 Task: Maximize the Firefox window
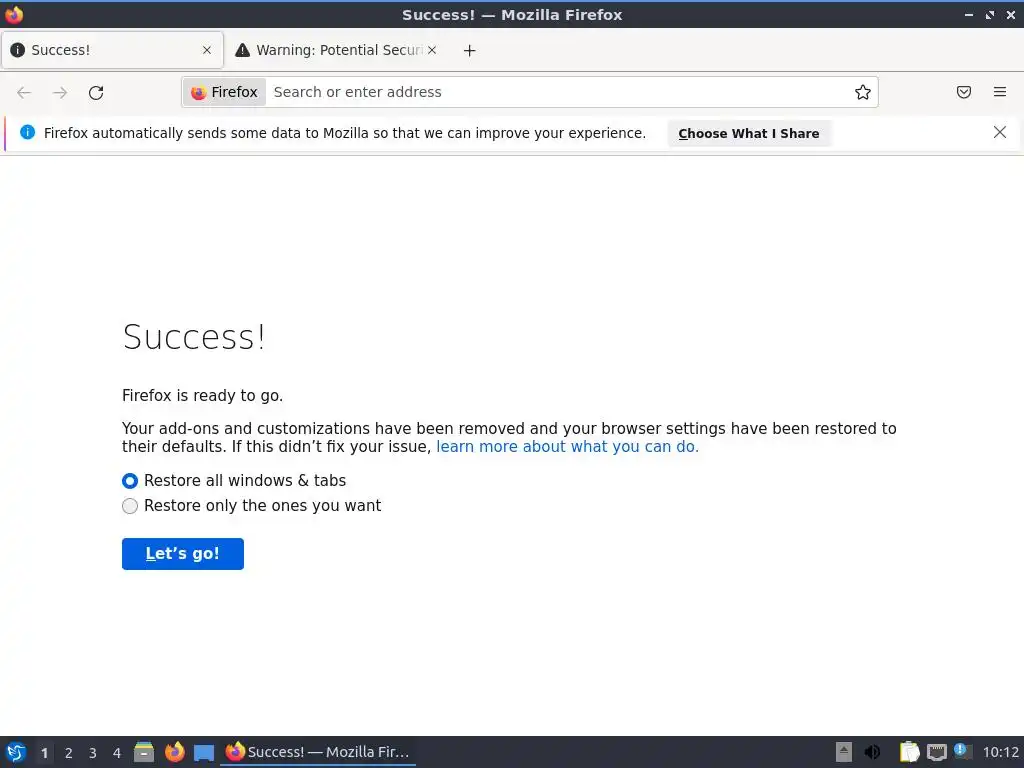pyautogui.click(x=989, y=14)
